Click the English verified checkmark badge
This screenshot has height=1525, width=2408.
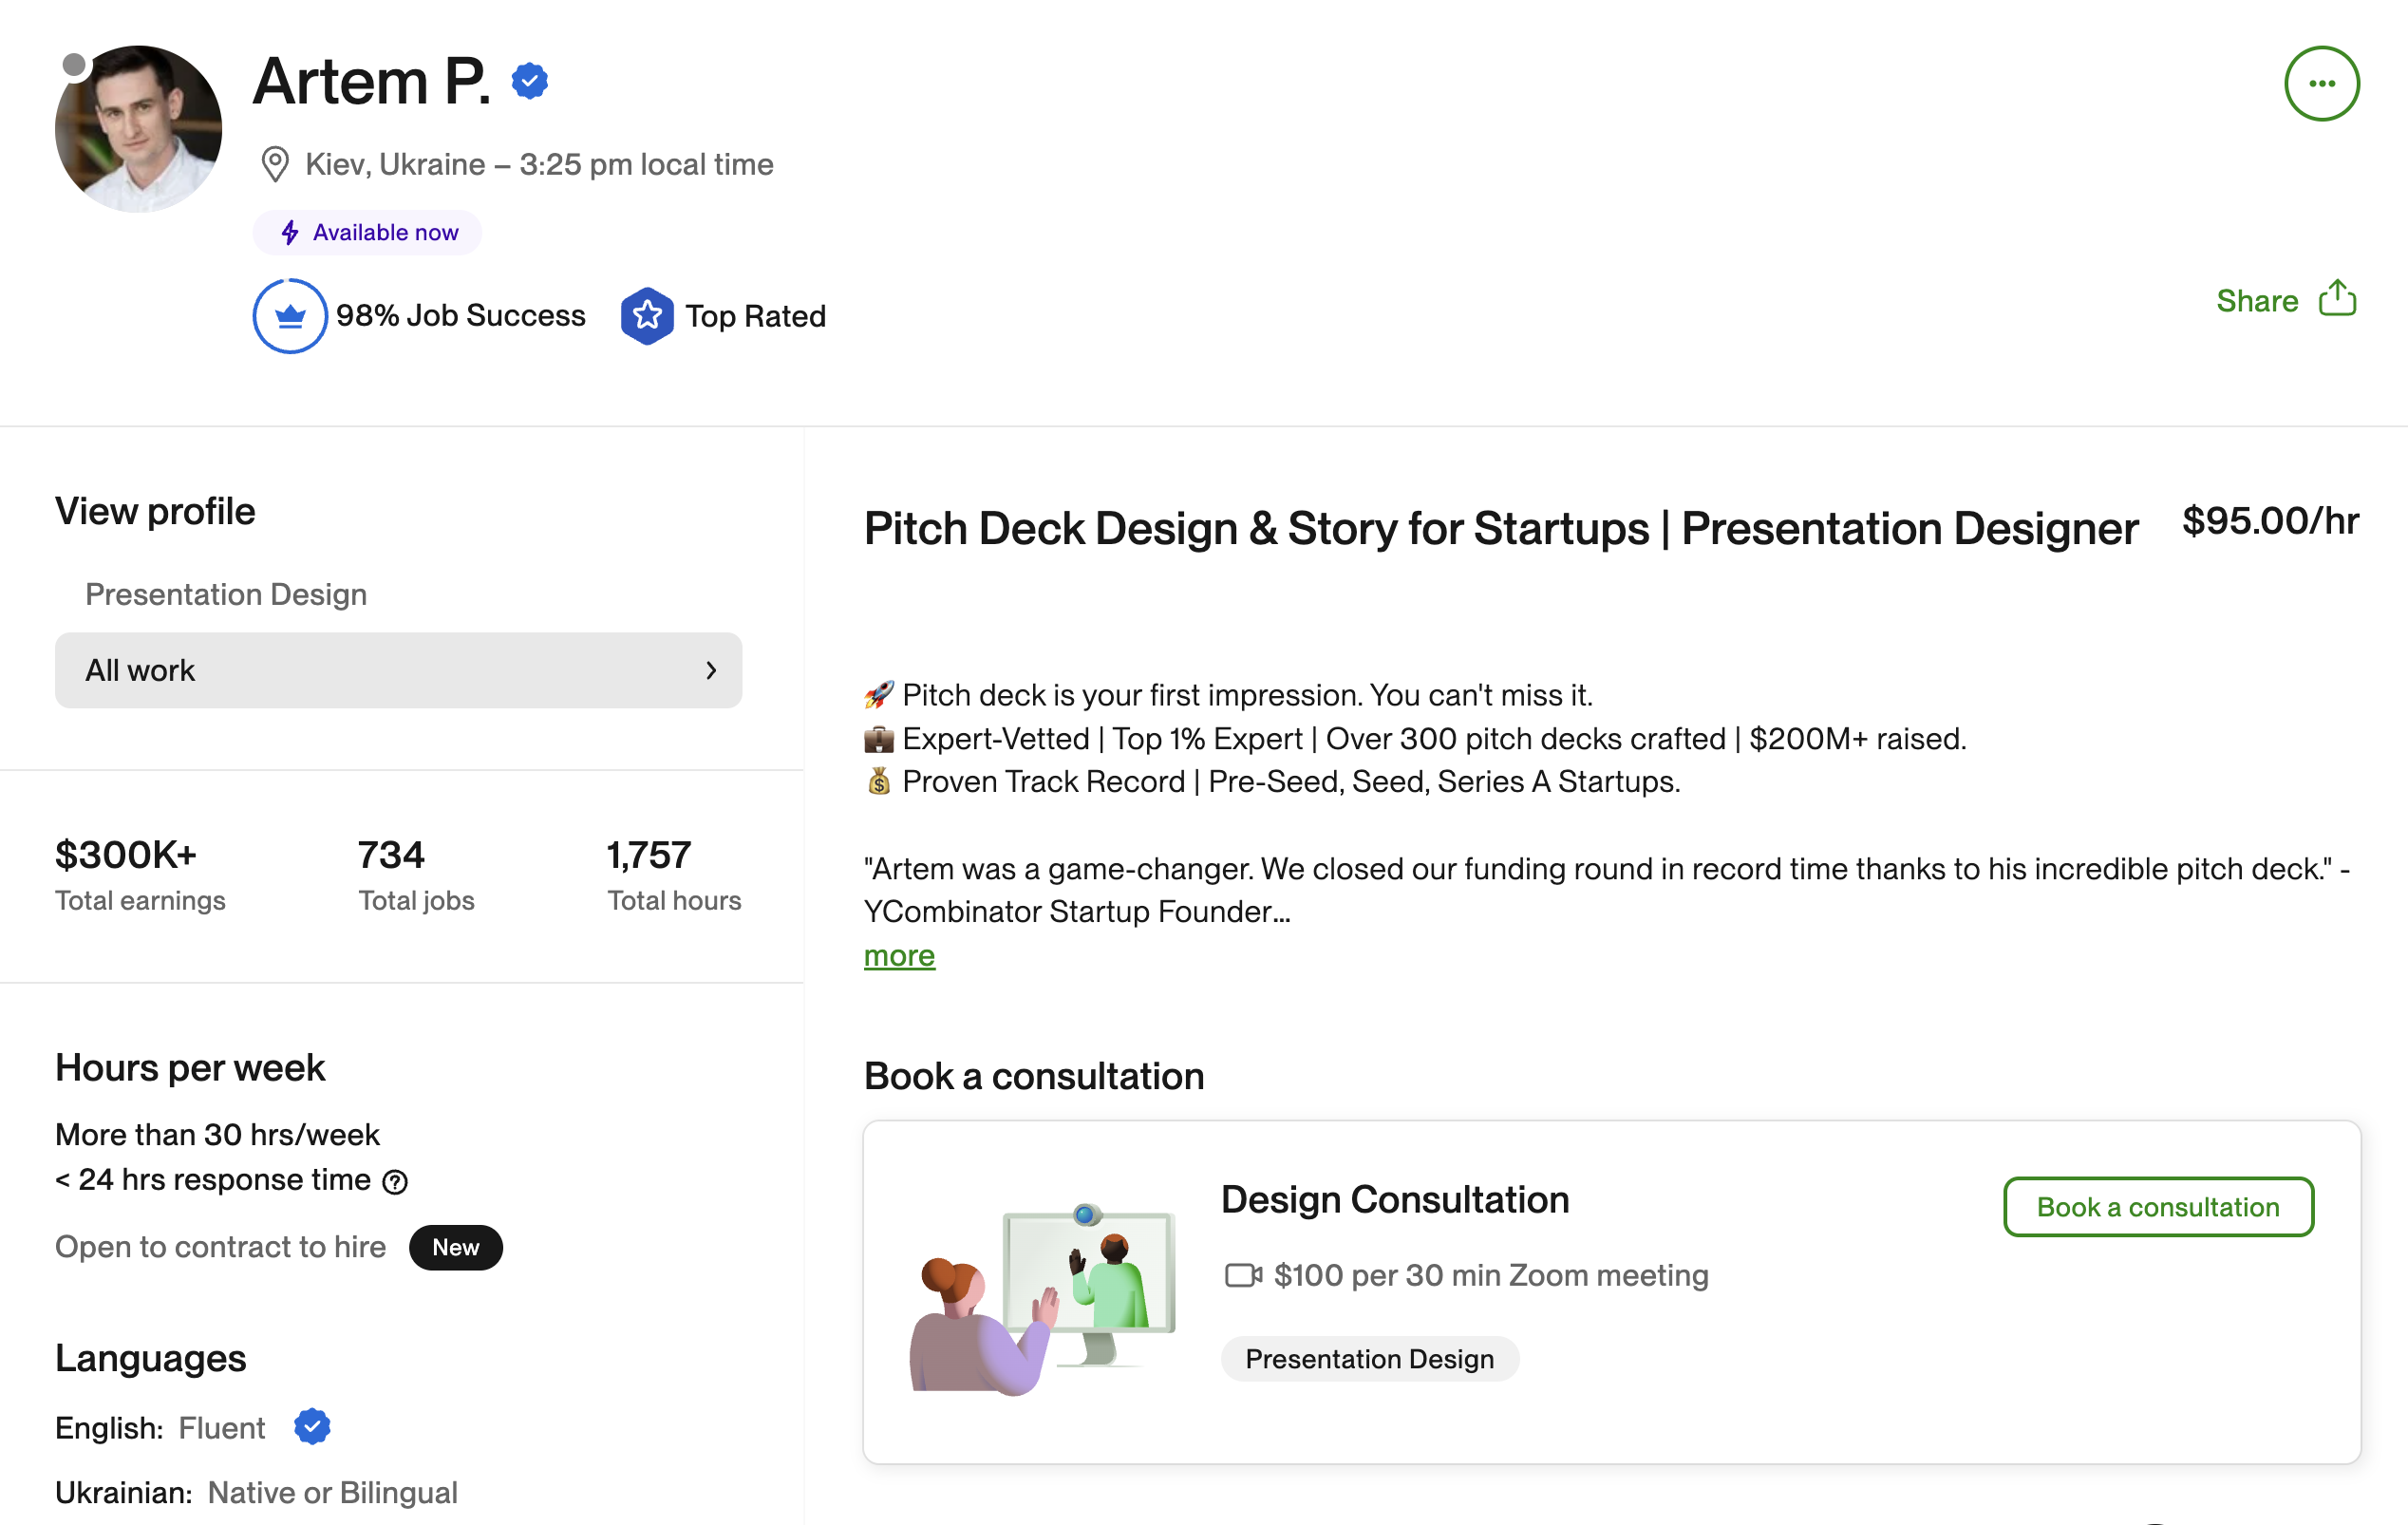click(x=312, y=1427)
